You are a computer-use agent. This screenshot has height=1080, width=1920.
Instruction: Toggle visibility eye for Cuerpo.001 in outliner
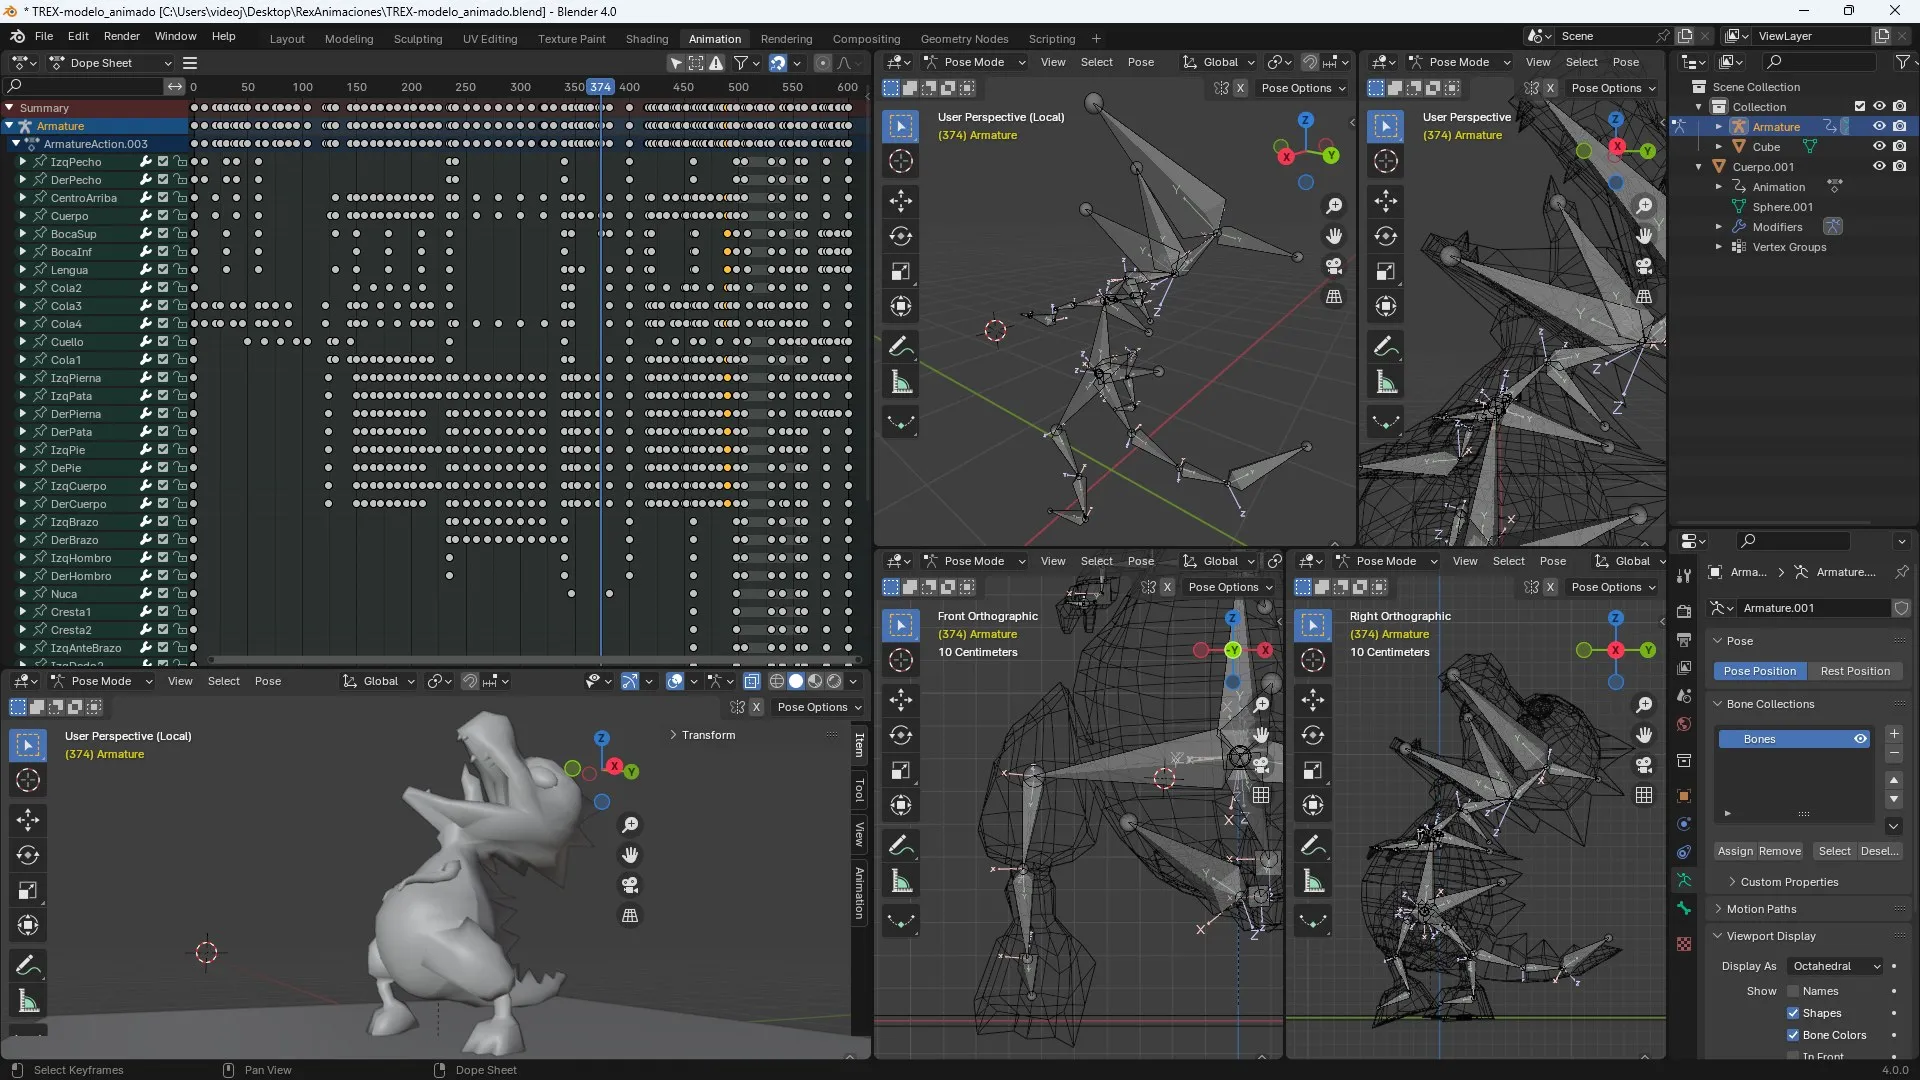click(1879, 167)
